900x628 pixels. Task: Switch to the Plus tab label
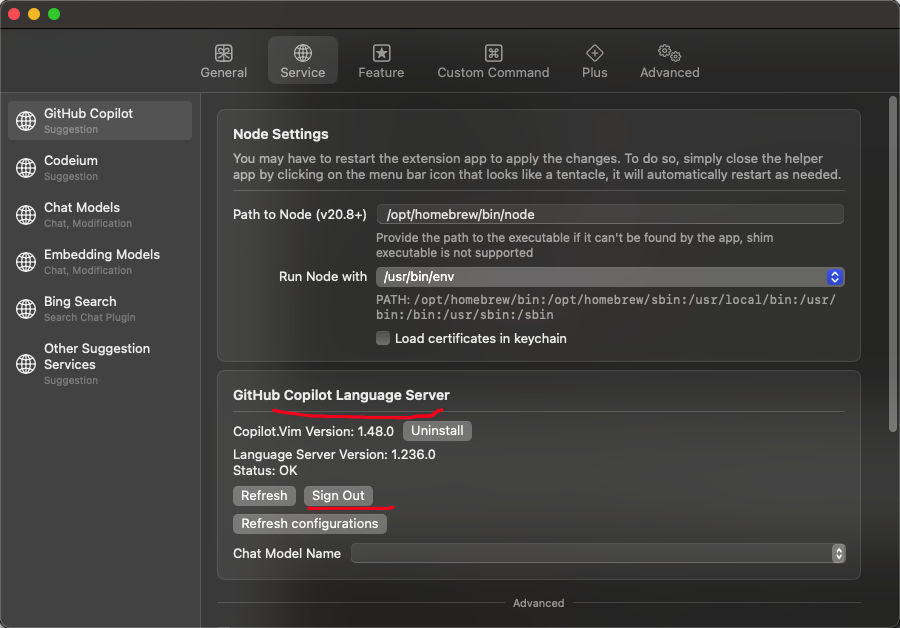594,73
